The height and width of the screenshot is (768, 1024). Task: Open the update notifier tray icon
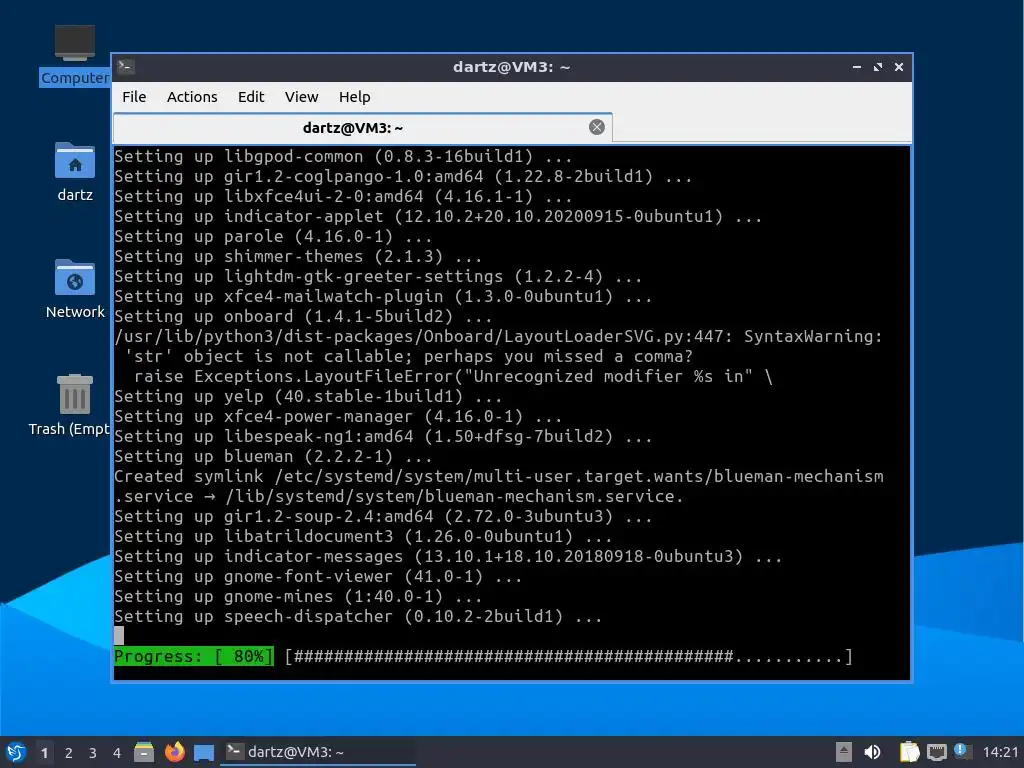coord(961,751)
